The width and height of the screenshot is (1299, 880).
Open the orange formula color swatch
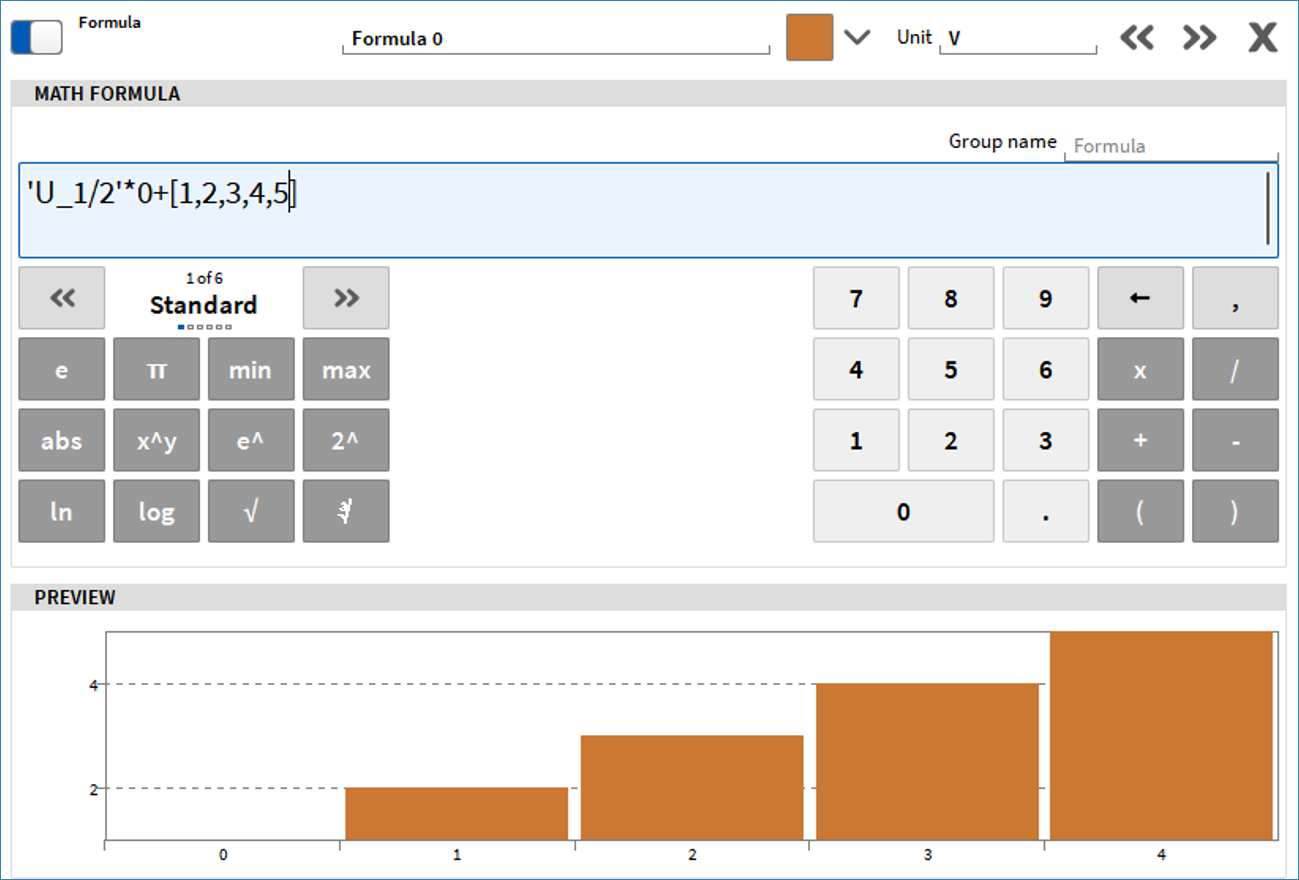809,38
